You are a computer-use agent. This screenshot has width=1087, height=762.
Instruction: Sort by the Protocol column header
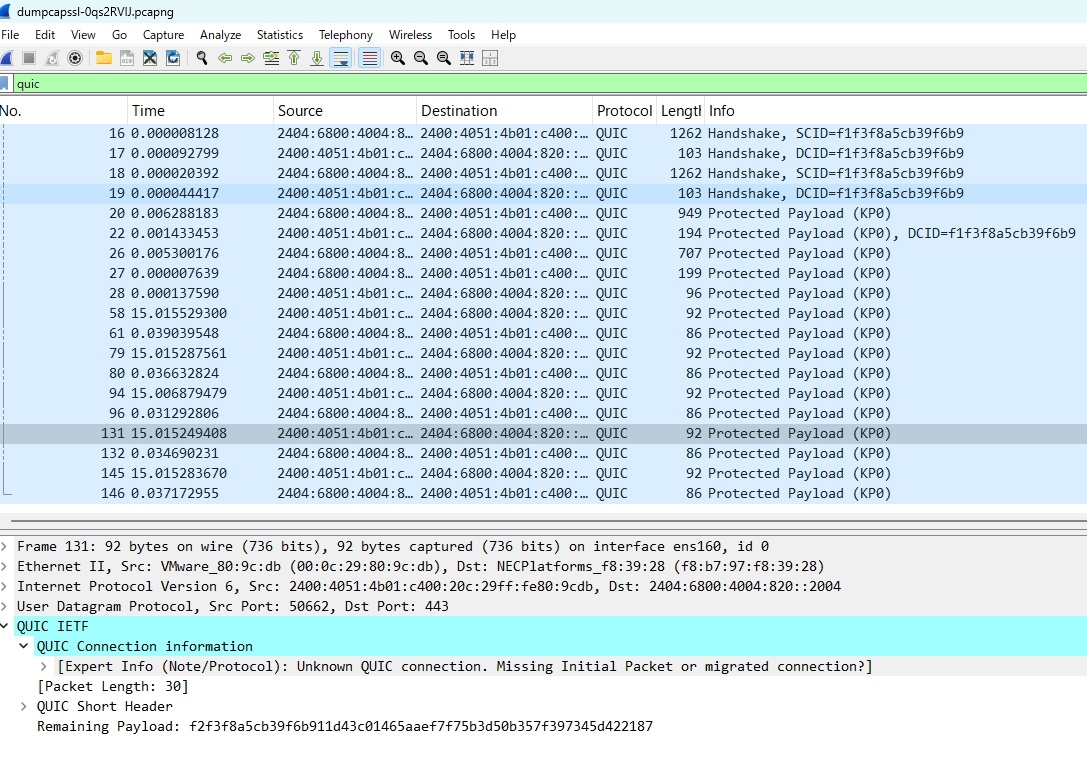coord(624,111)
